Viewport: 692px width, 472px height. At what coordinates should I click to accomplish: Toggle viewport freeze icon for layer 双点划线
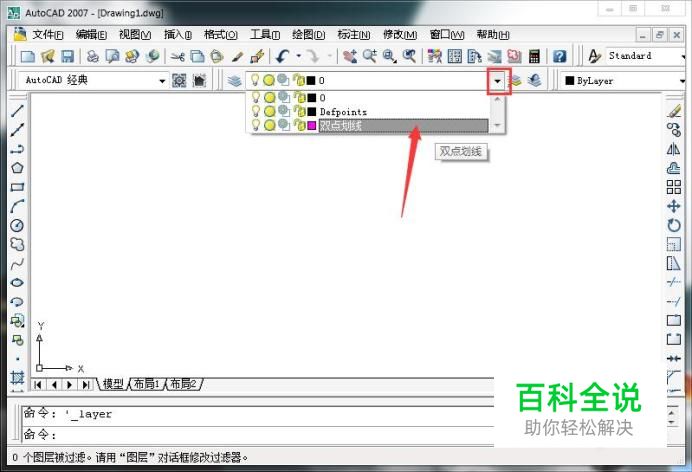pyautogui.click(x=283, y=126)
